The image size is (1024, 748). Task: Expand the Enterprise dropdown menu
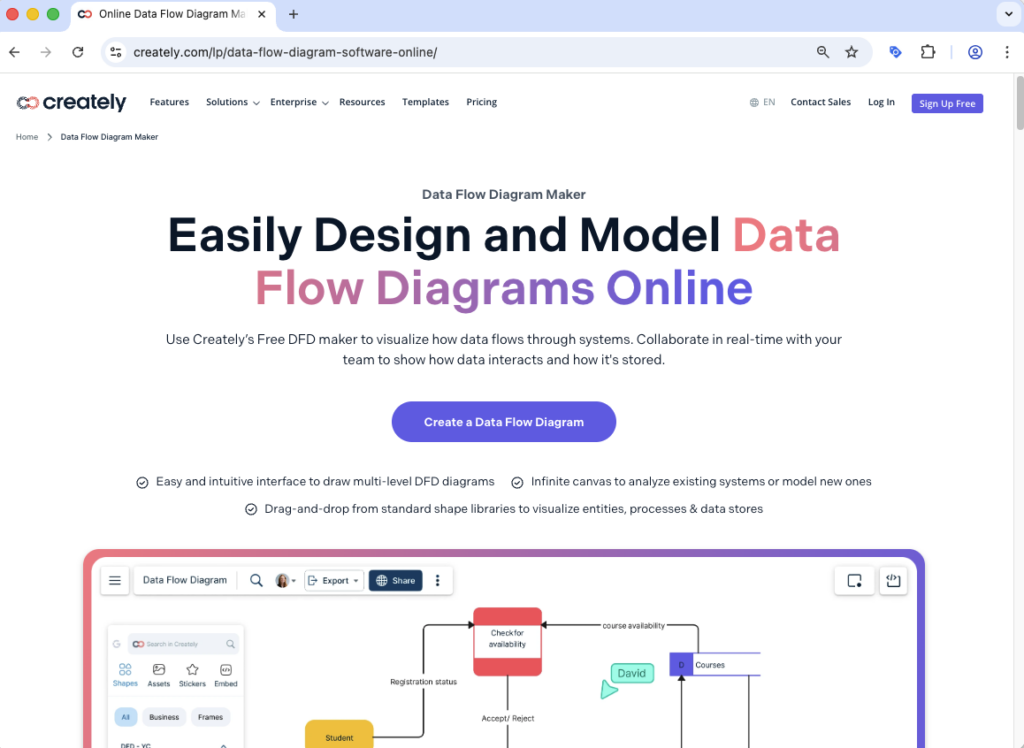tap(298, 102)
